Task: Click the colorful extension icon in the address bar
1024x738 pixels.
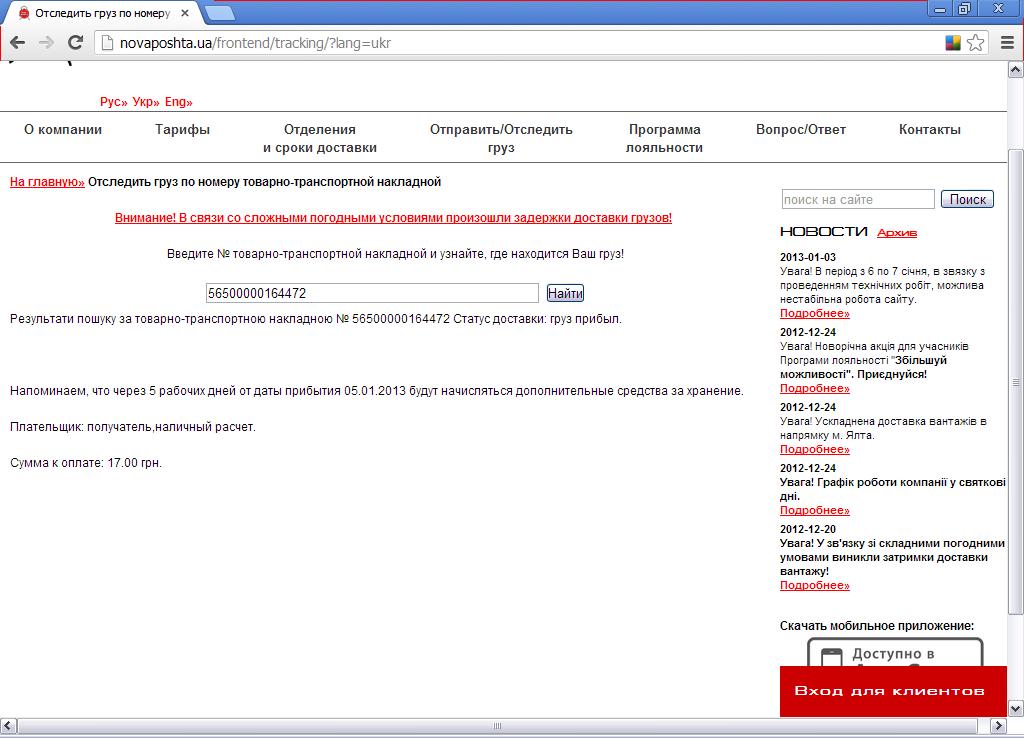Action: pos(953,43)
